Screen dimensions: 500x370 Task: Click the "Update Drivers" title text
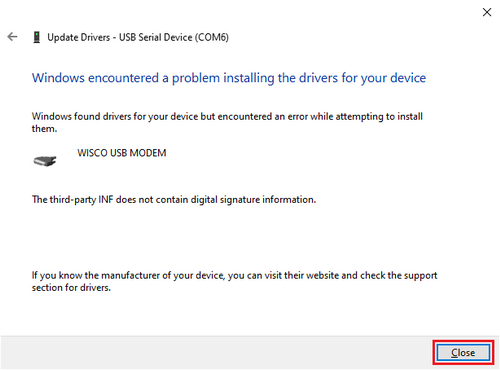tap(79, 37)
